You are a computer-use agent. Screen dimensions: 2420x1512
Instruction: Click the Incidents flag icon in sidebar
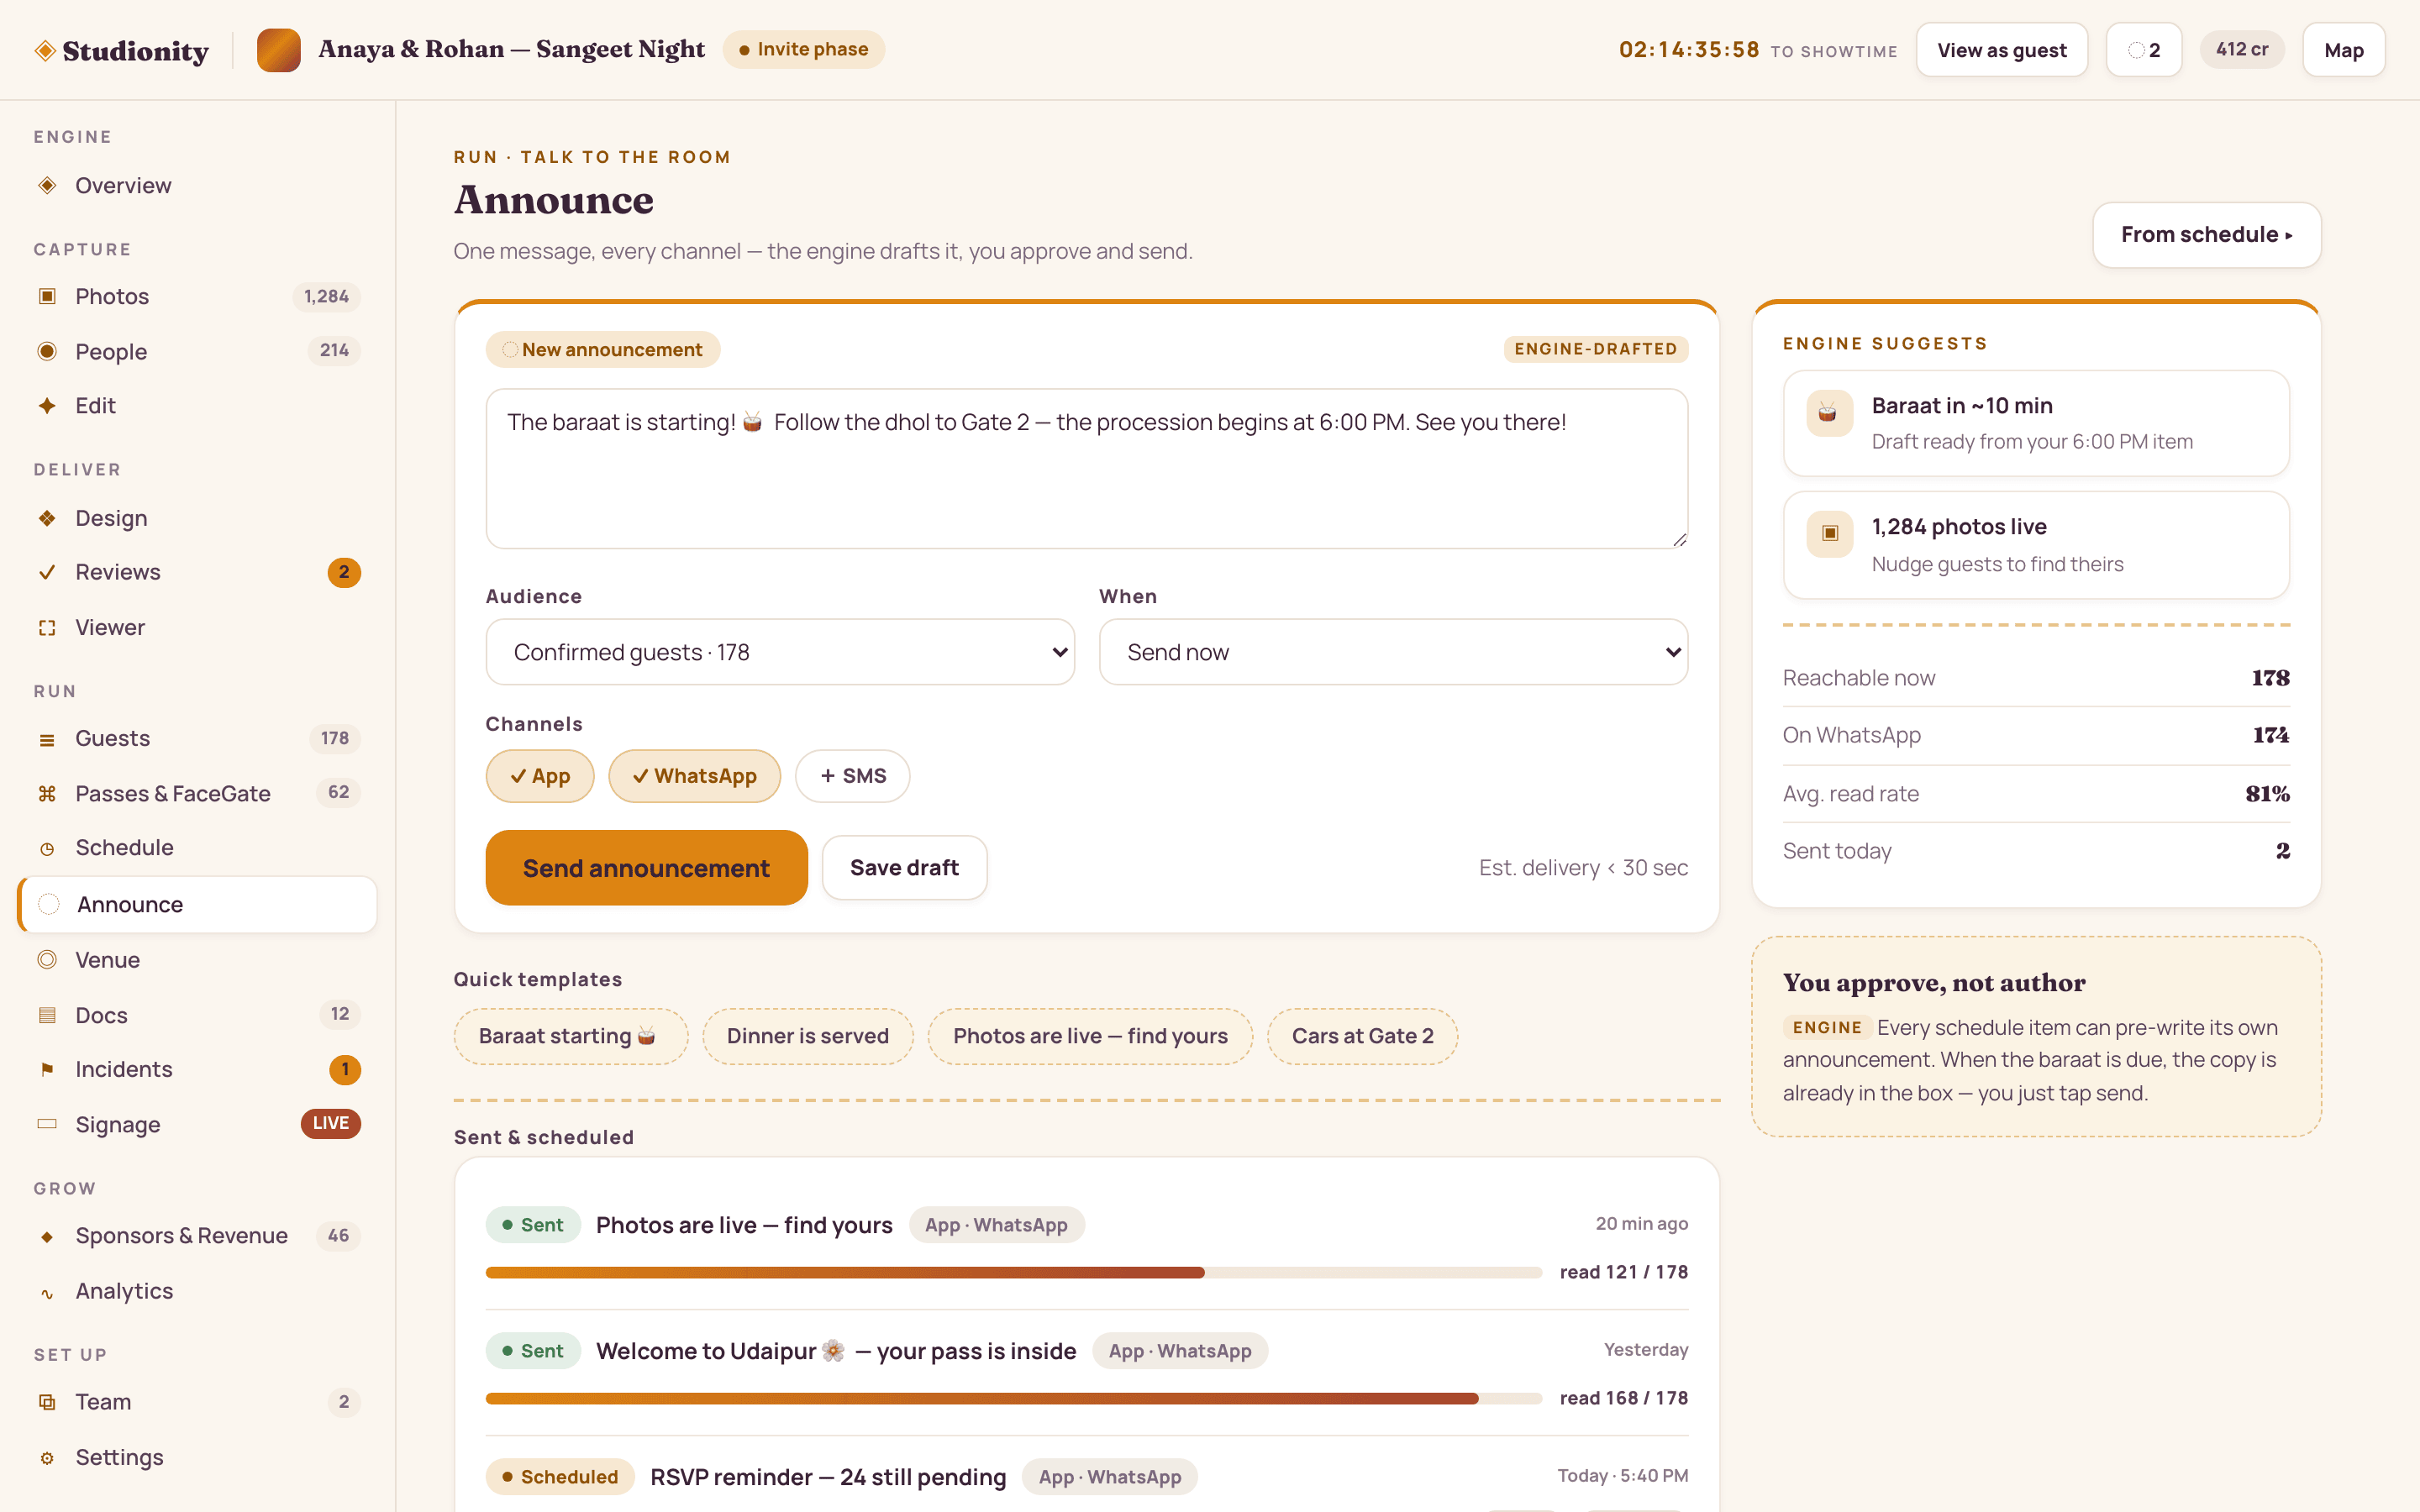pyautogui.click(x=47, y=1069)
